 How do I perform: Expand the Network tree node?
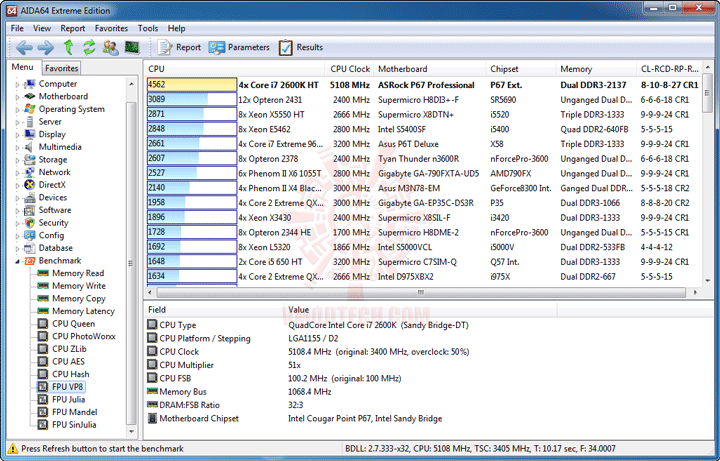pos(17,172)
